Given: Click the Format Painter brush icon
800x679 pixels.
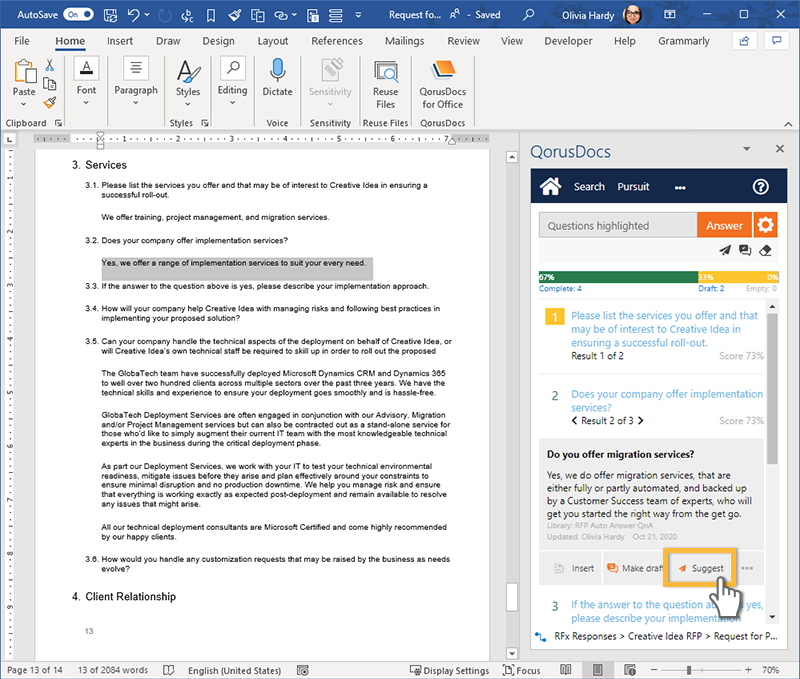Looking at the screenshot, I should (x=50, y=102).
